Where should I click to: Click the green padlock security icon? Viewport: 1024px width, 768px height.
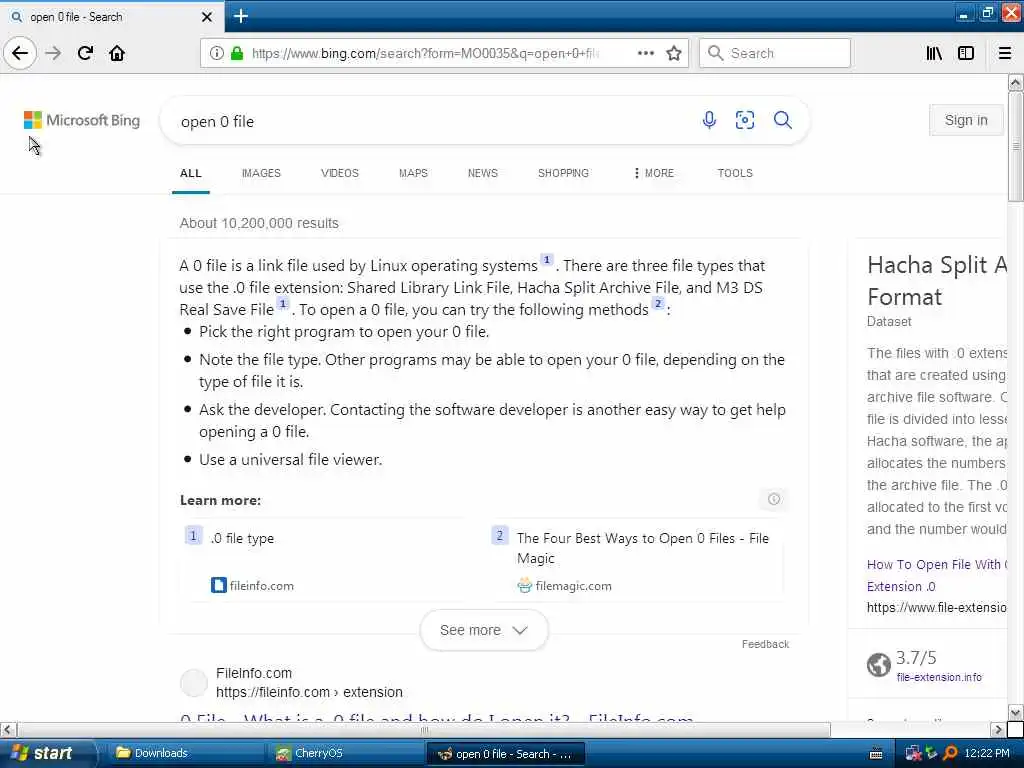237,54
